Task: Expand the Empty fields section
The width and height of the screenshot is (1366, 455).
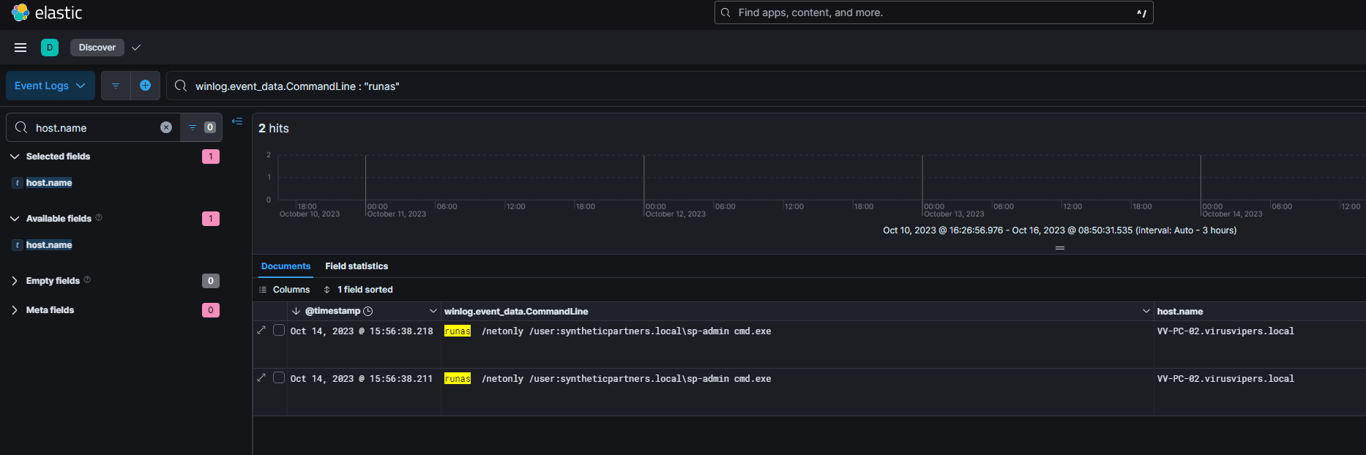Action: pyautogui.click(x=15, y=281)
